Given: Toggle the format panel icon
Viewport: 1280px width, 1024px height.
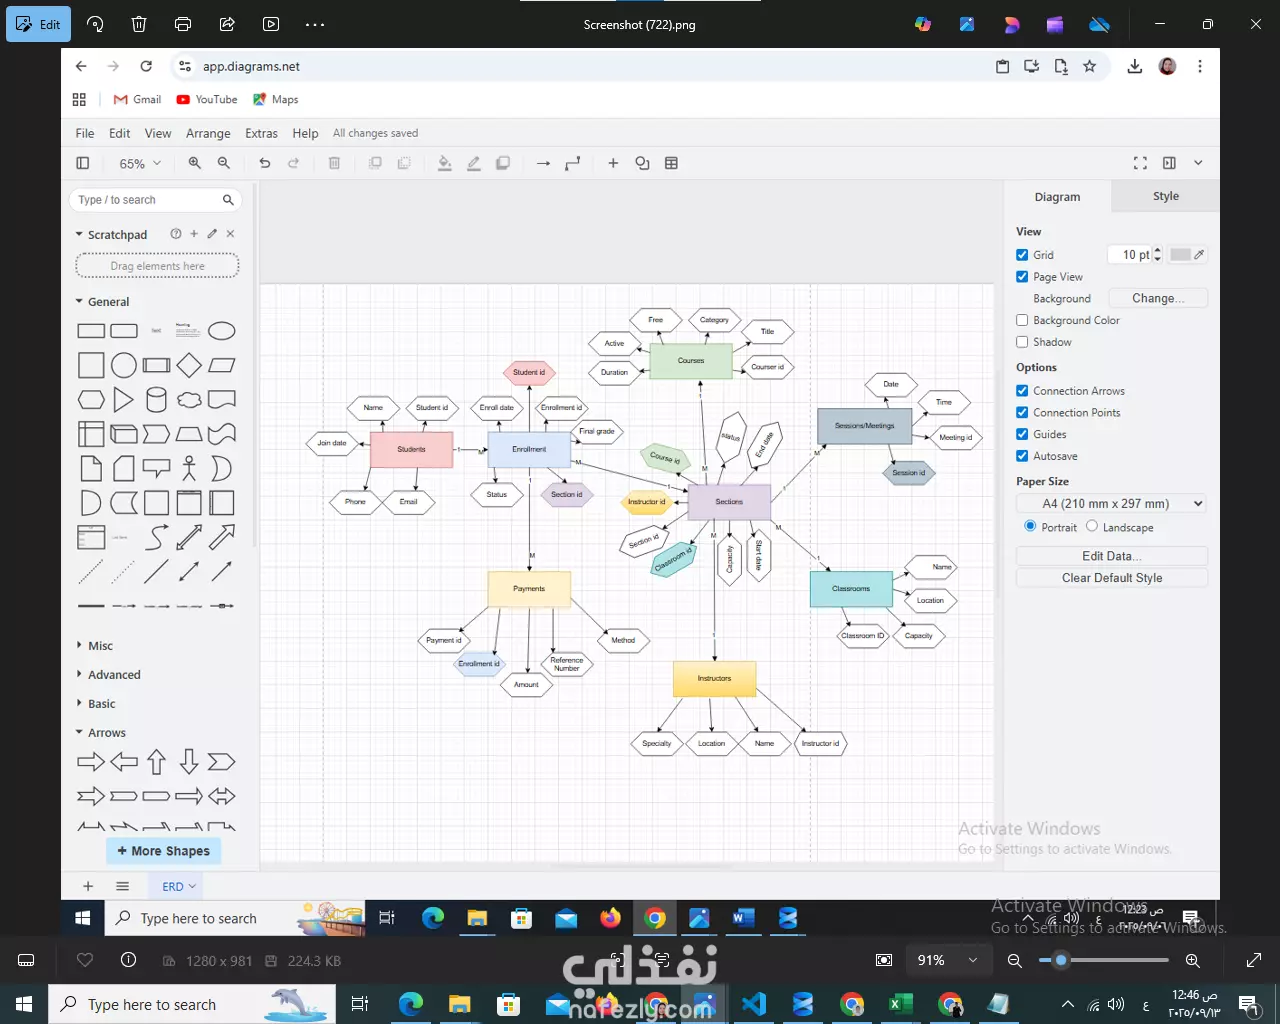Looking at the screenshot, I should tap(1169, 163).
